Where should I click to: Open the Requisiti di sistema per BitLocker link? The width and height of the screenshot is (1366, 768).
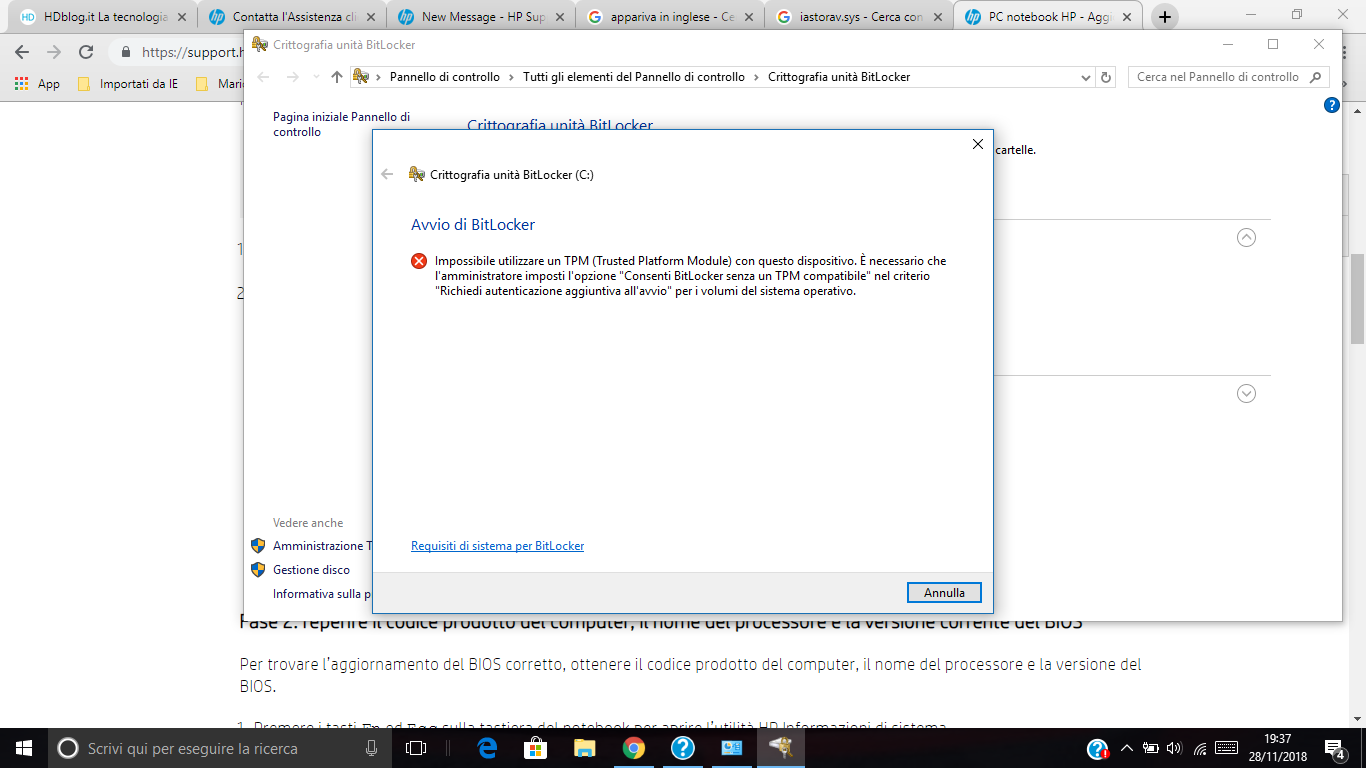point(497,545)
